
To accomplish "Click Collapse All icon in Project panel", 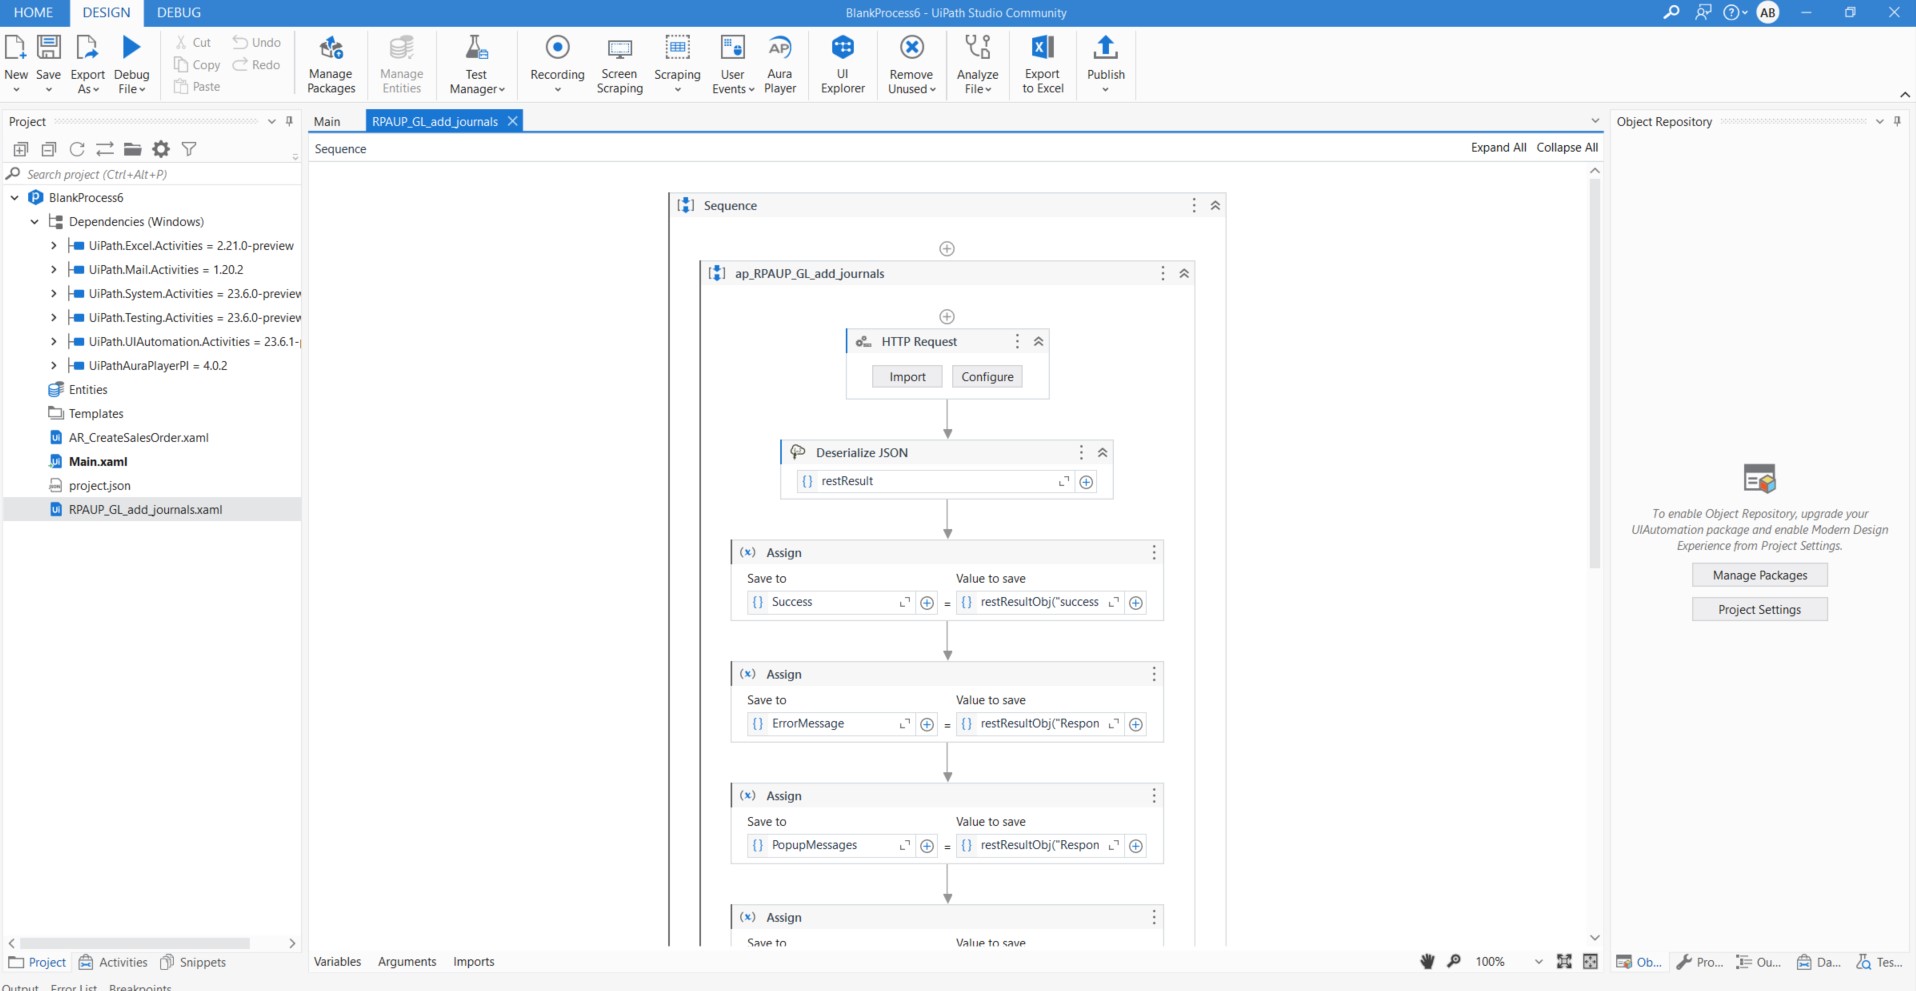I will click(x=49, y=149).
